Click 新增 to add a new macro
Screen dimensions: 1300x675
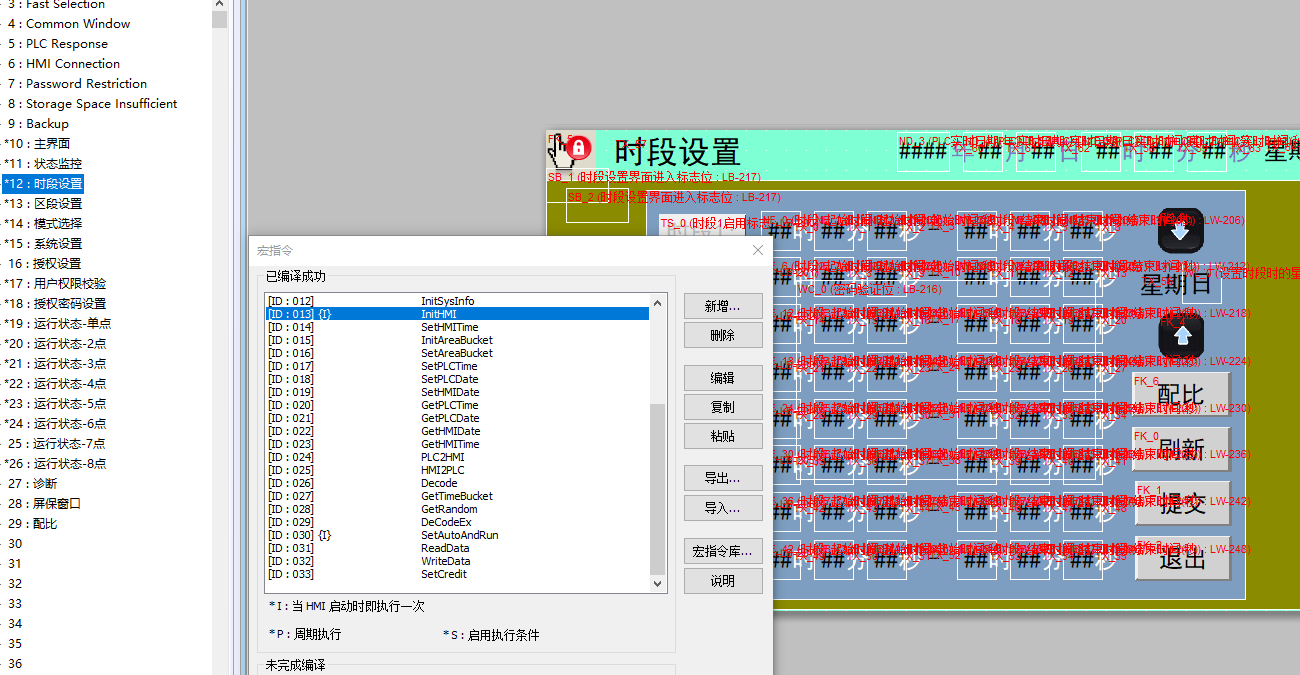(723, 306)
